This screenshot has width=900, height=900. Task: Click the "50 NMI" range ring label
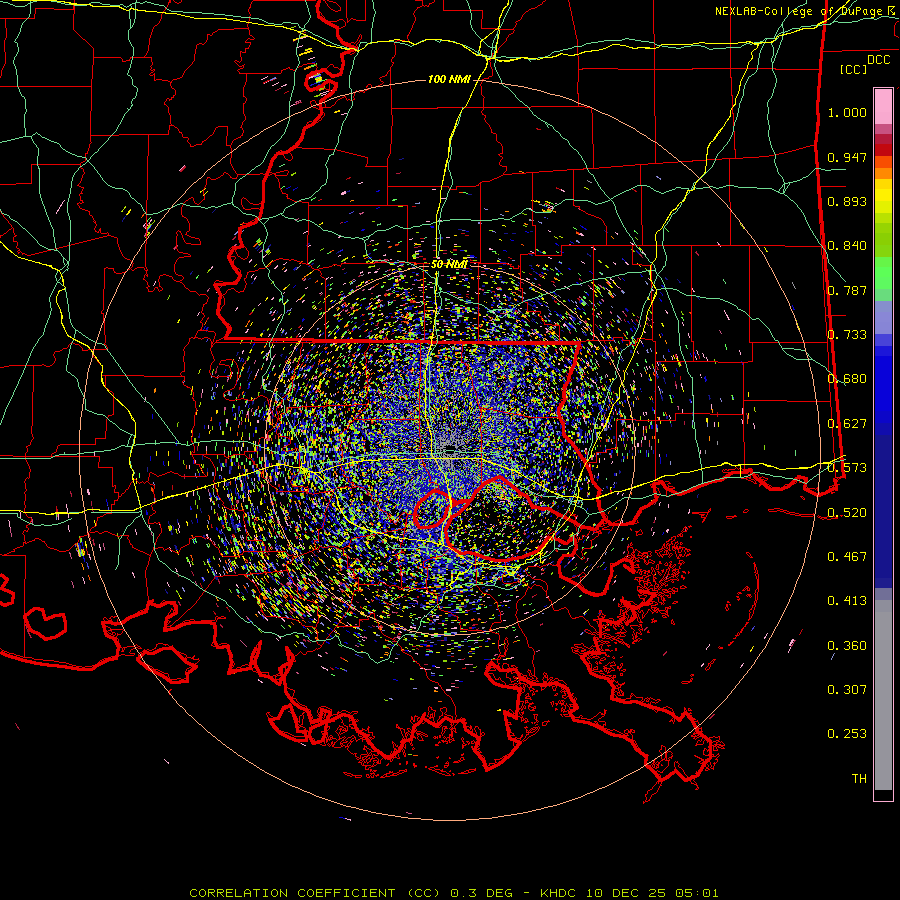[x=449, y=264]
